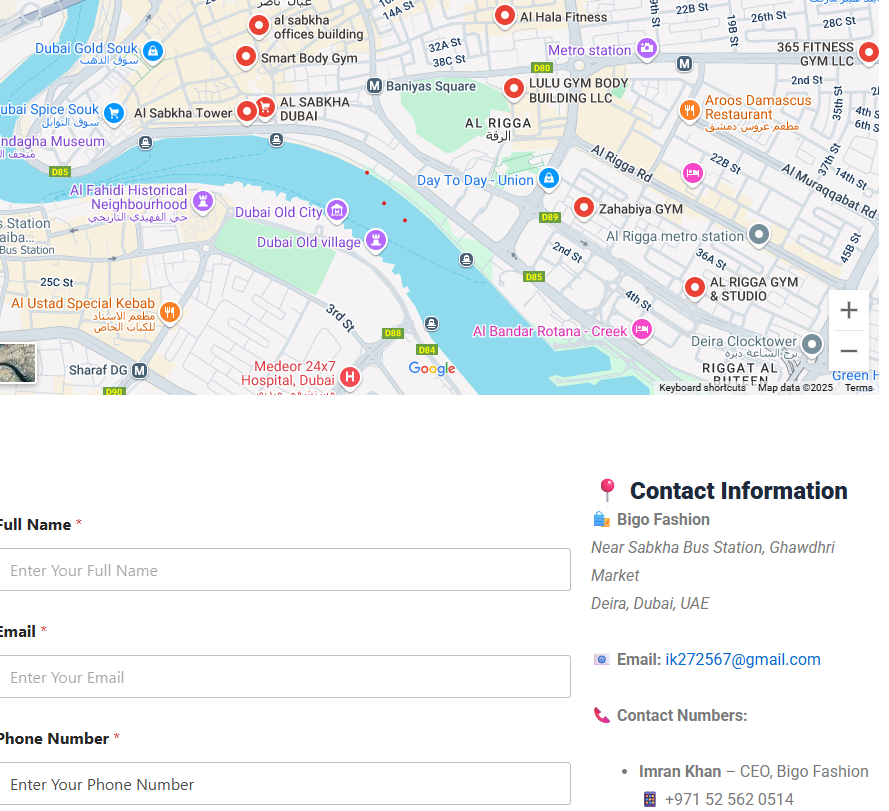Screen dimensions: 889x811
Task: Open the Smart Body Gym map pin
Action: click(x=246, y=57)
